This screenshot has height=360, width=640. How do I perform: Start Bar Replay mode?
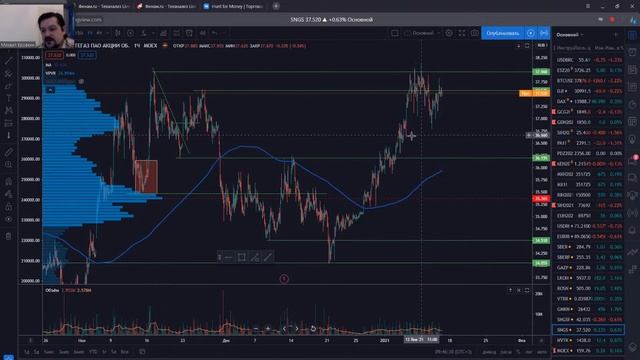coord(202,33)
